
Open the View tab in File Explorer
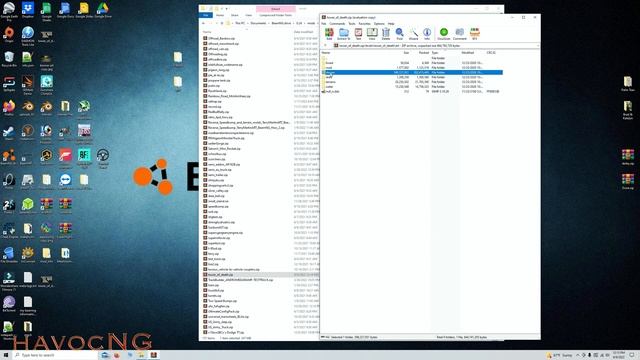coord(249,15)
